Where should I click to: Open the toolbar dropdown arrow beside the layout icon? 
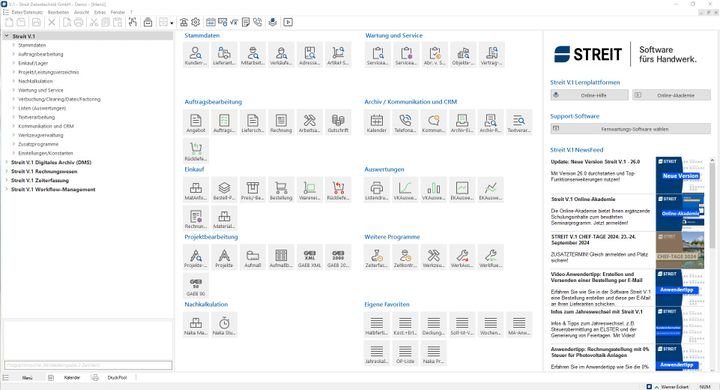pyautogui.click(x=171, y=23)
